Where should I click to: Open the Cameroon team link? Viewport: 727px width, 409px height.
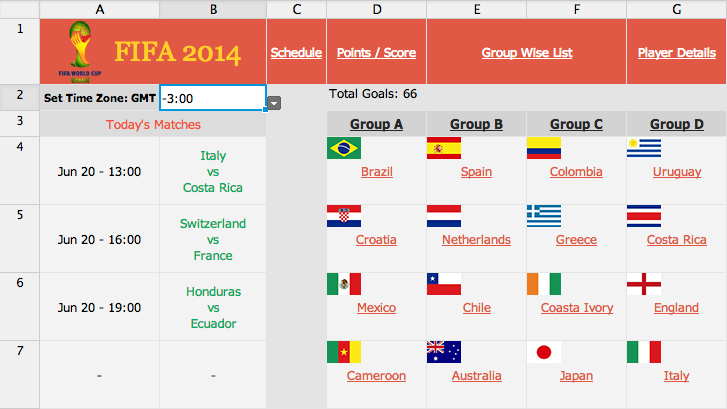[x=376, y=376]
